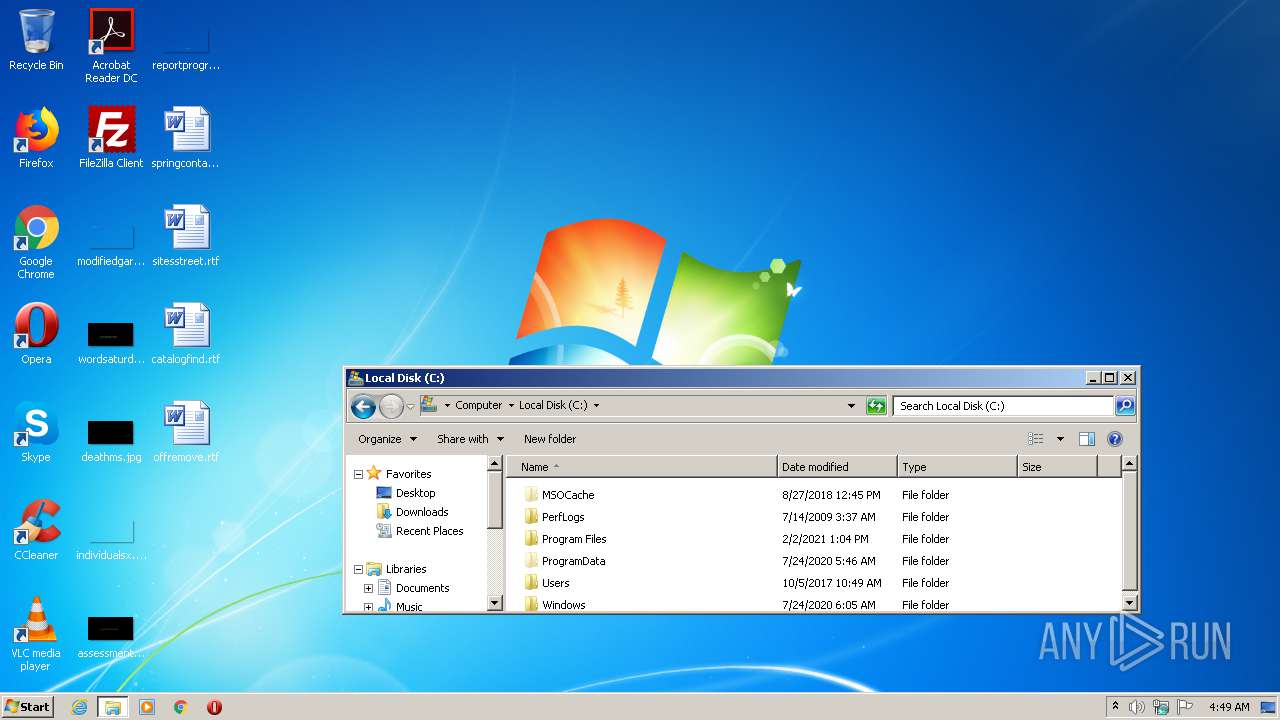This screenshot has height=720, width=1280.
Task: Click Windows Explorer taskbar button
Action: (112, 707)
